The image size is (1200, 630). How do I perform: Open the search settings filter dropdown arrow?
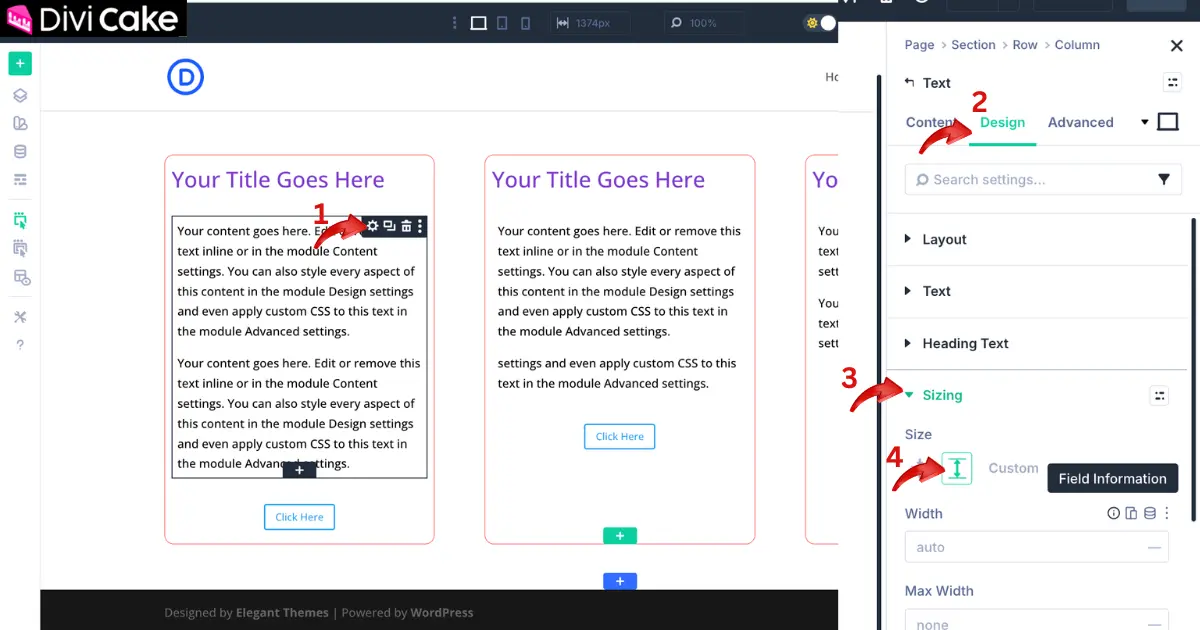[x=1164, y=180]
